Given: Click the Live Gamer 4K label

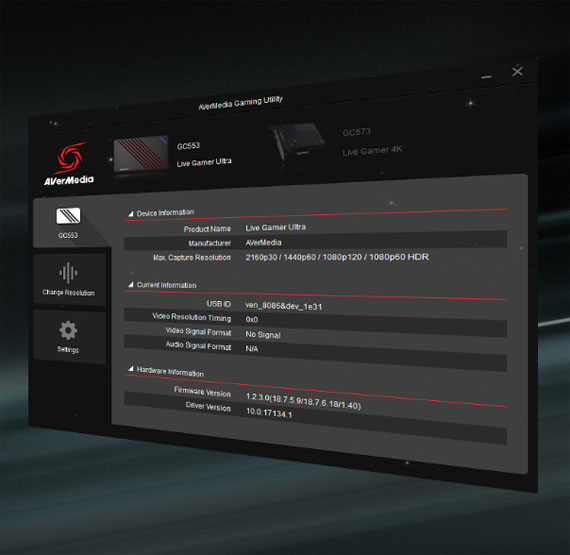Looking at the screenshot, I should (x=373, y=150).
